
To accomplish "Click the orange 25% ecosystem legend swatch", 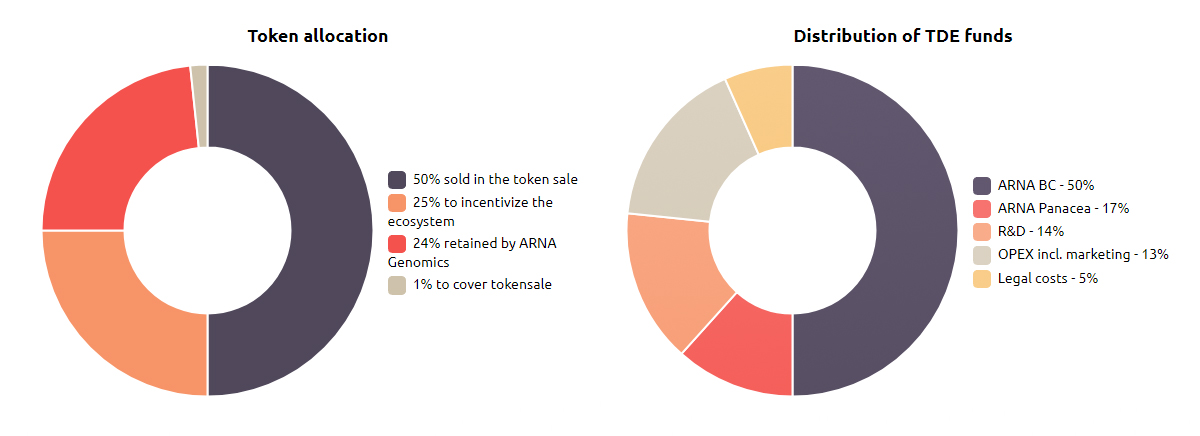I will tap(397, 202).
